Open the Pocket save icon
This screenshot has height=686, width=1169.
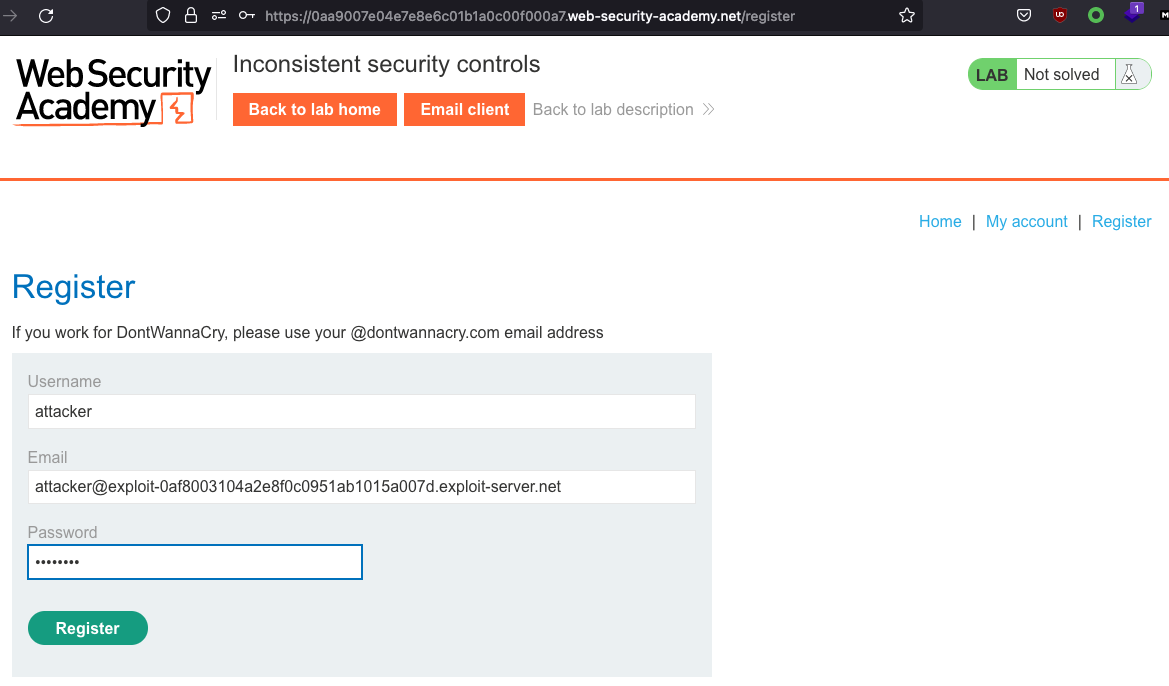click(1024, 16)
